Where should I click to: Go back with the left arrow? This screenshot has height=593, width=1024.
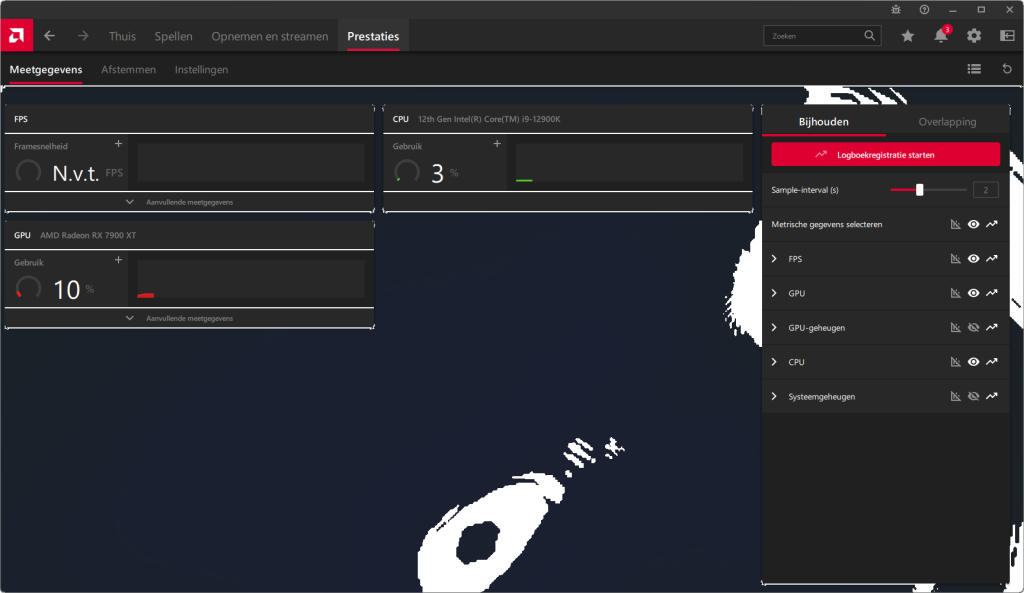click(50, 36)
